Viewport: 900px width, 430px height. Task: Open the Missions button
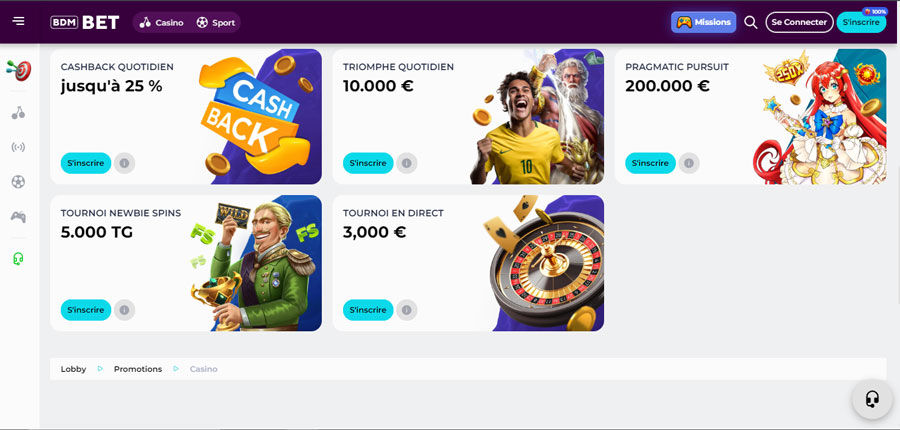[704, 22]
